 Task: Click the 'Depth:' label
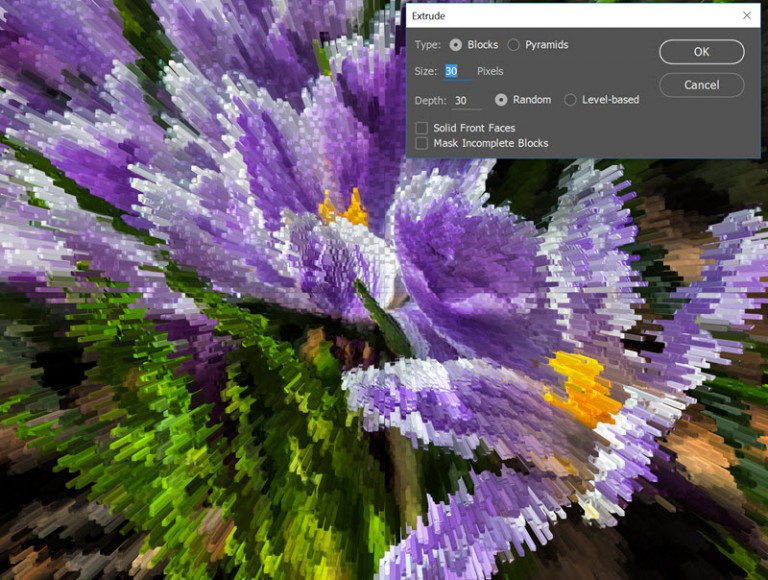[430, 100]
